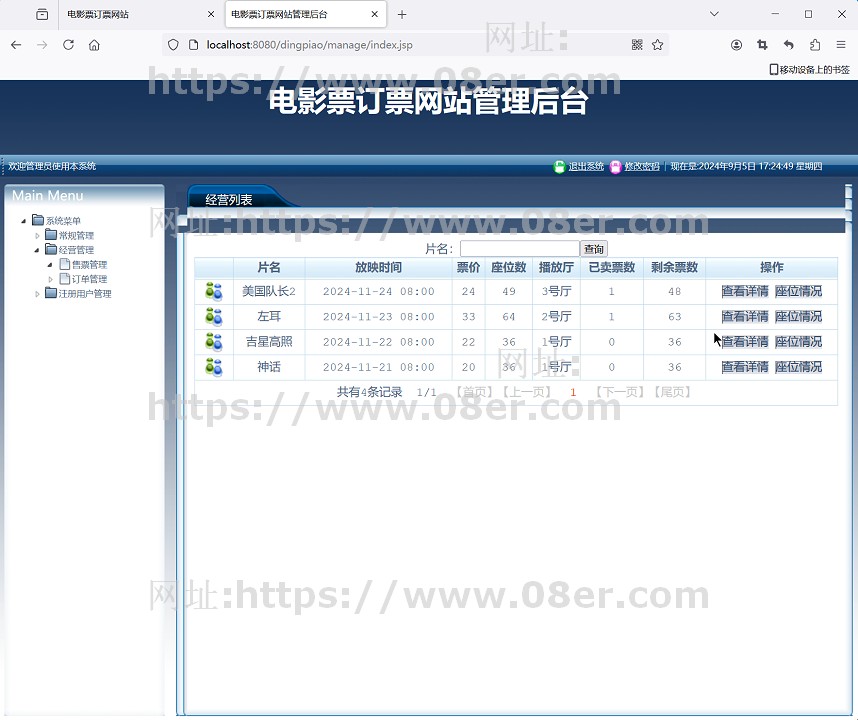This screenshot has width=858, height=720.
Task: Click 查看详情 for 吉星高照
Action: (x=745, y=342)
